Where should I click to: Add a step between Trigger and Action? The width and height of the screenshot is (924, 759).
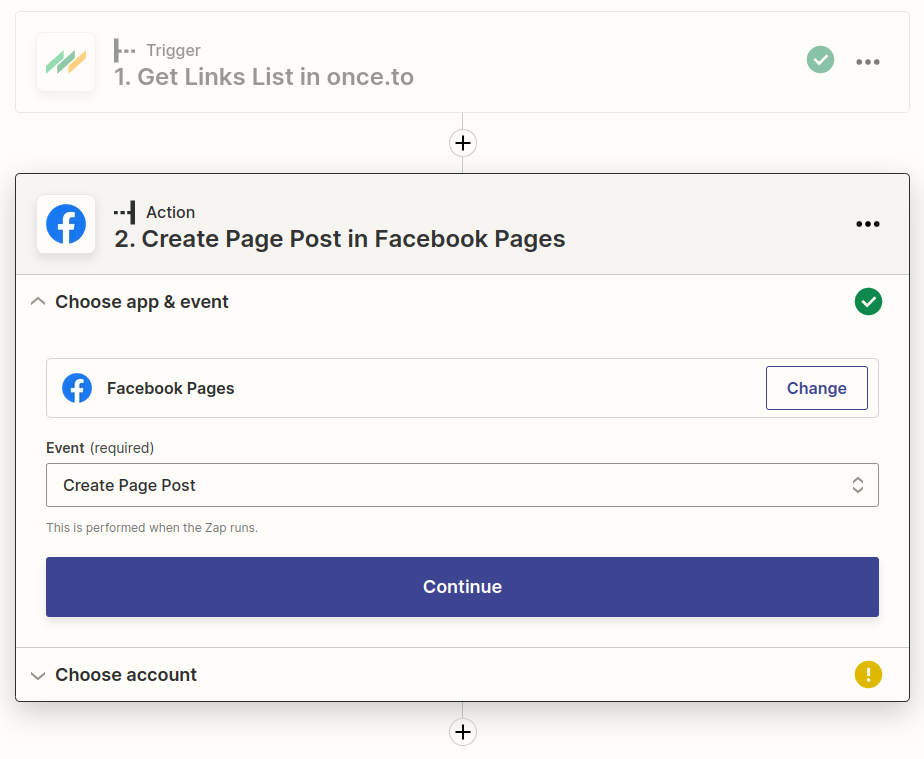pos(463,143)
